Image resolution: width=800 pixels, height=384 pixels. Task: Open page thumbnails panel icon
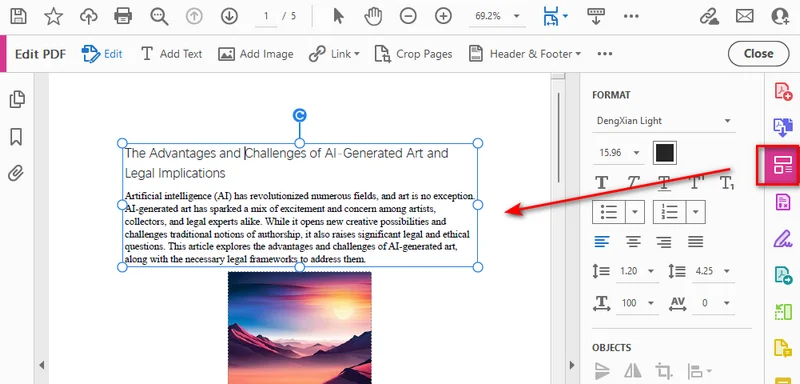17,99
